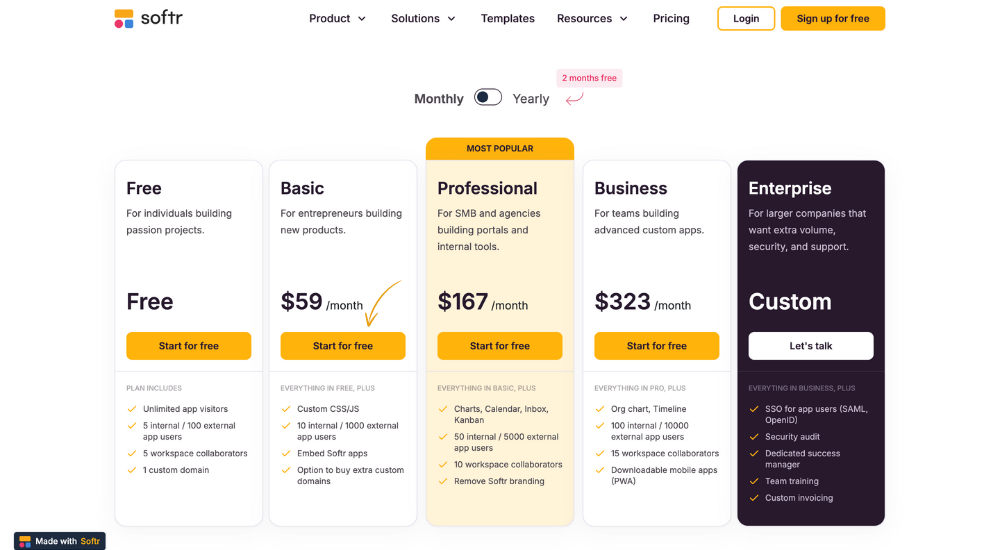Viewport: 1000px width, 550px height.
Task: Expand the Product dropdown menu
Action: pyautogui.click(x=337, y=19)
